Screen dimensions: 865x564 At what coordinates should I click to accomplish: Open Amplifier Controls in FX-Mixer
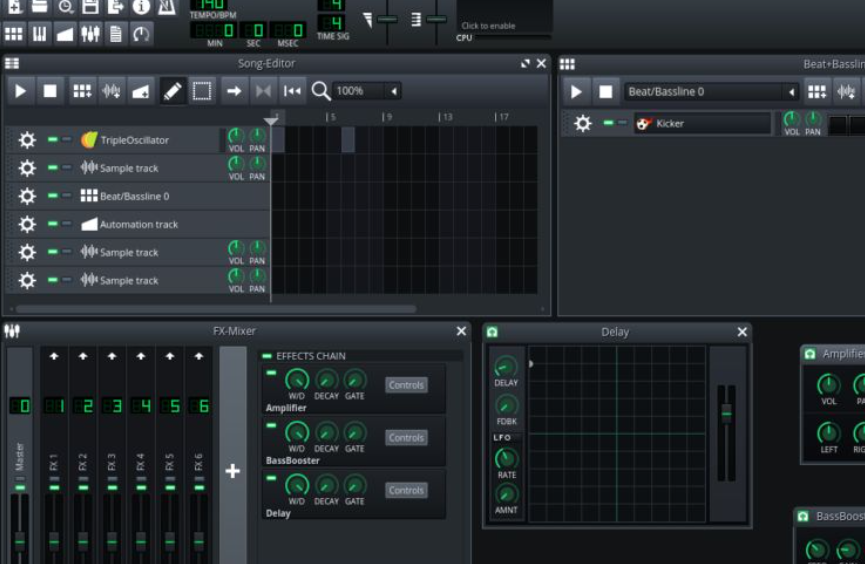406,385
